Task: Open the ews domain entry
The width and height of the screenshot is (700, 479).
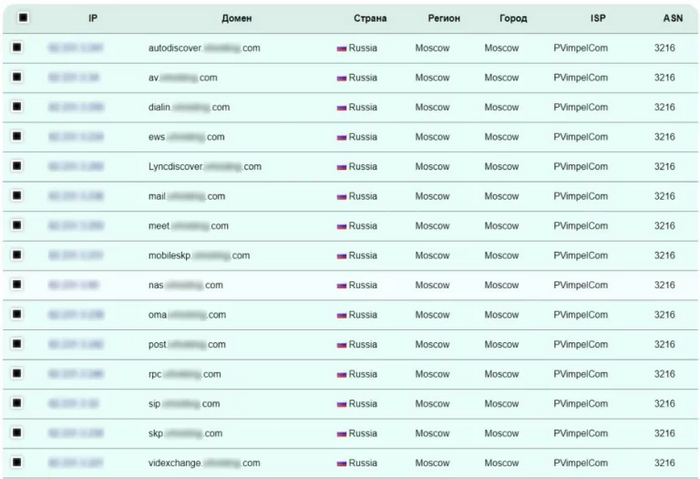Action: point(186,137)
